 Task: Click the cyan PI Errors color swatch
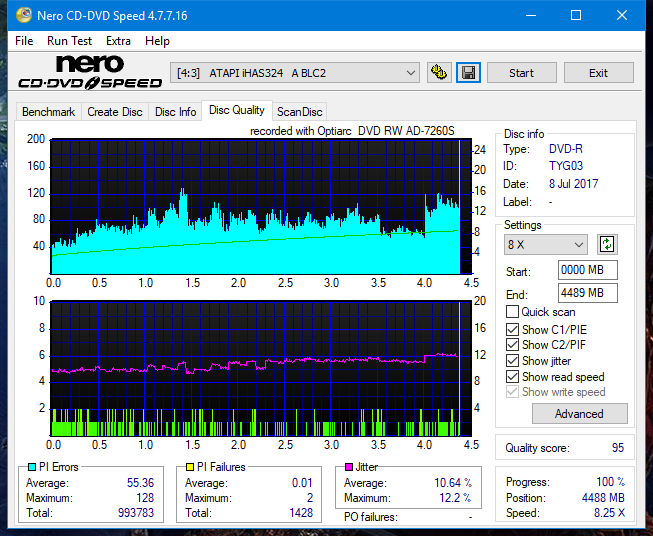(32, 467)
